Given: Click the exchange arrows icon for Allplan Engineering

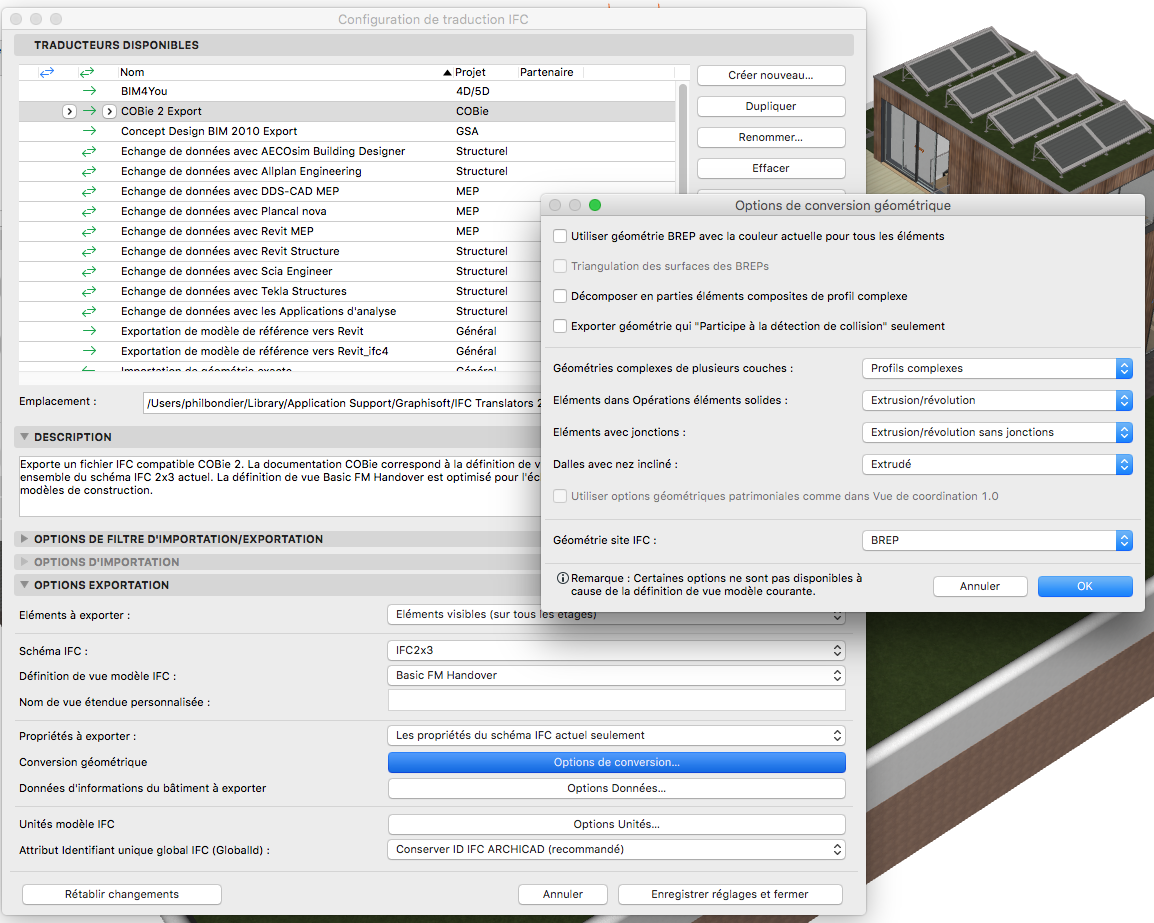Looking at the screenshot, I should pyautogui.click(x=89, y=171).
